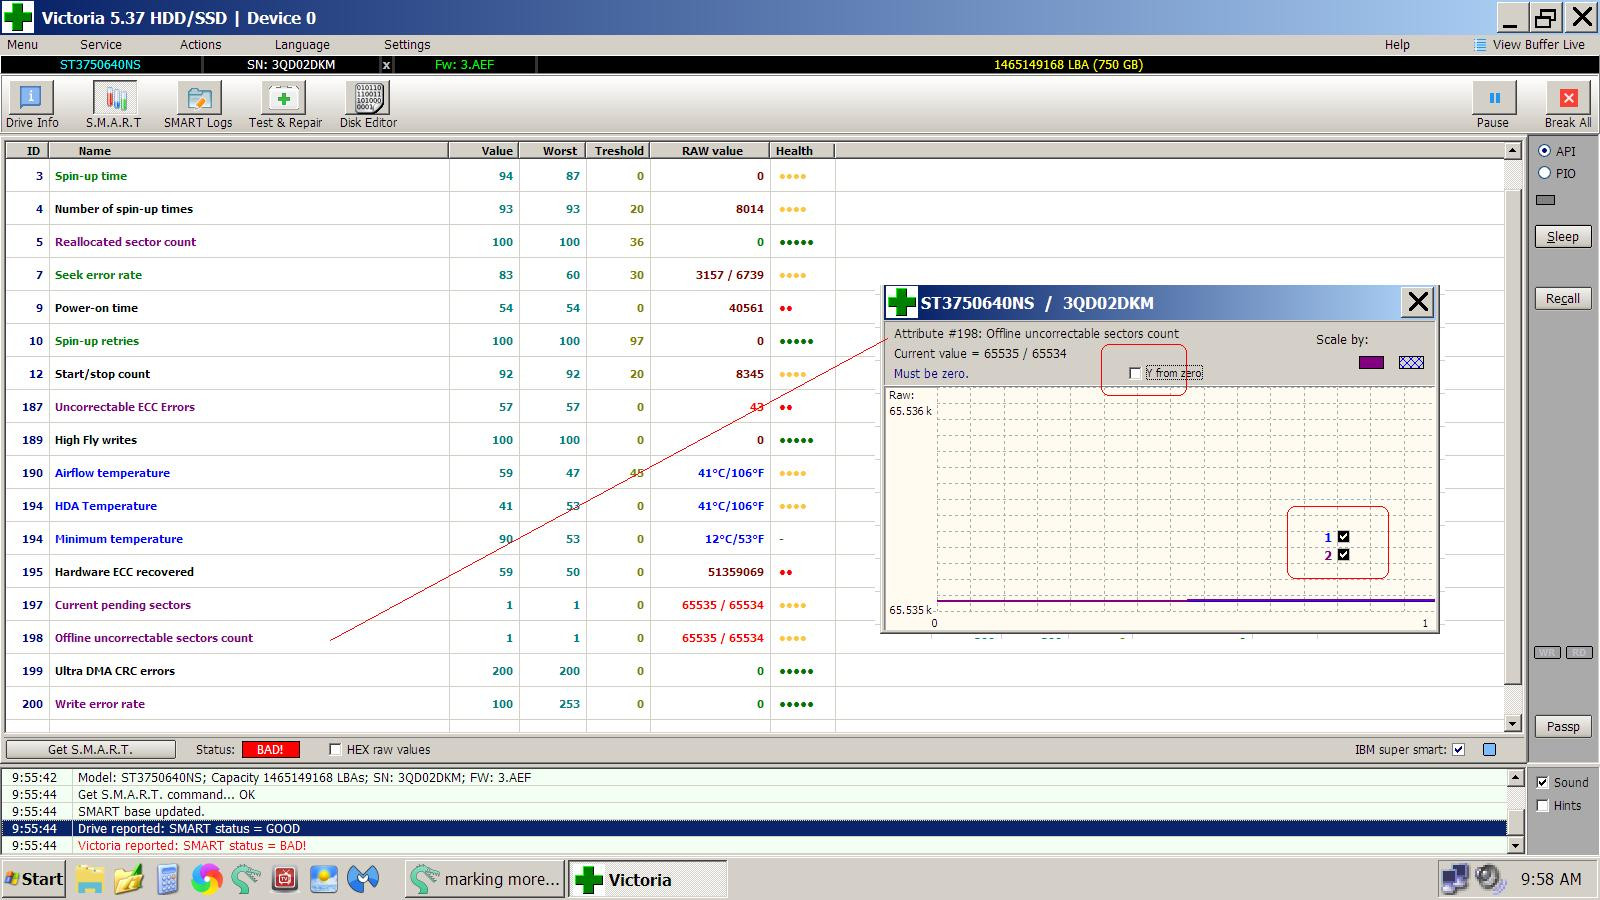Select log line 'Victoria reported: SMART status = BAD!'
Image resolution: width=1600 pixels, height=900 pixels.
(754, 845)
